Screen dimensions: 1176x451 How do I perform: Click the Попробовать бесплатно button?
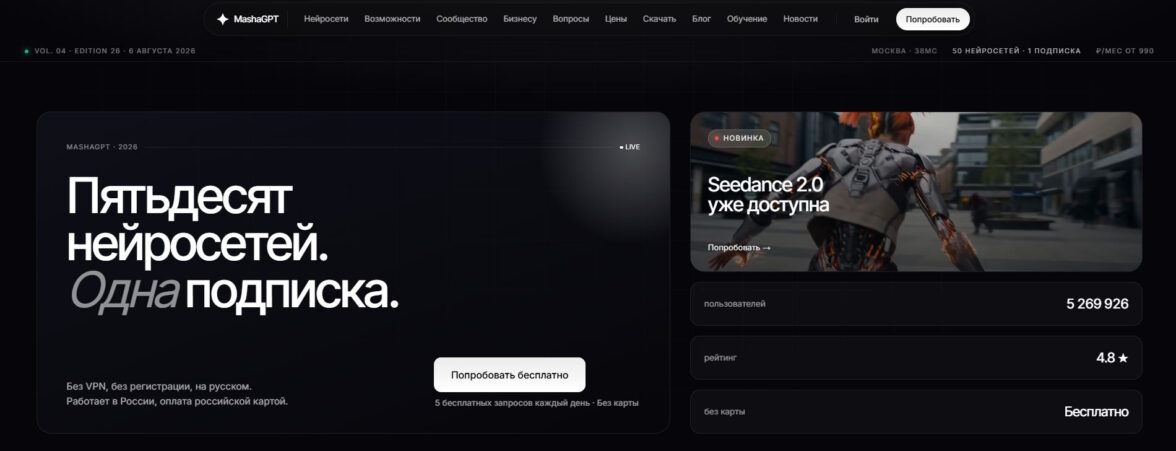tap(509, 374)
